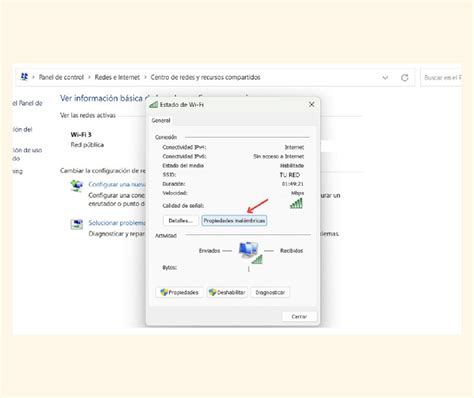Click 'Sin acceso a Internet' IPv6 value
The width and height of the screenshot is (474, 398).
pos(279,156)
